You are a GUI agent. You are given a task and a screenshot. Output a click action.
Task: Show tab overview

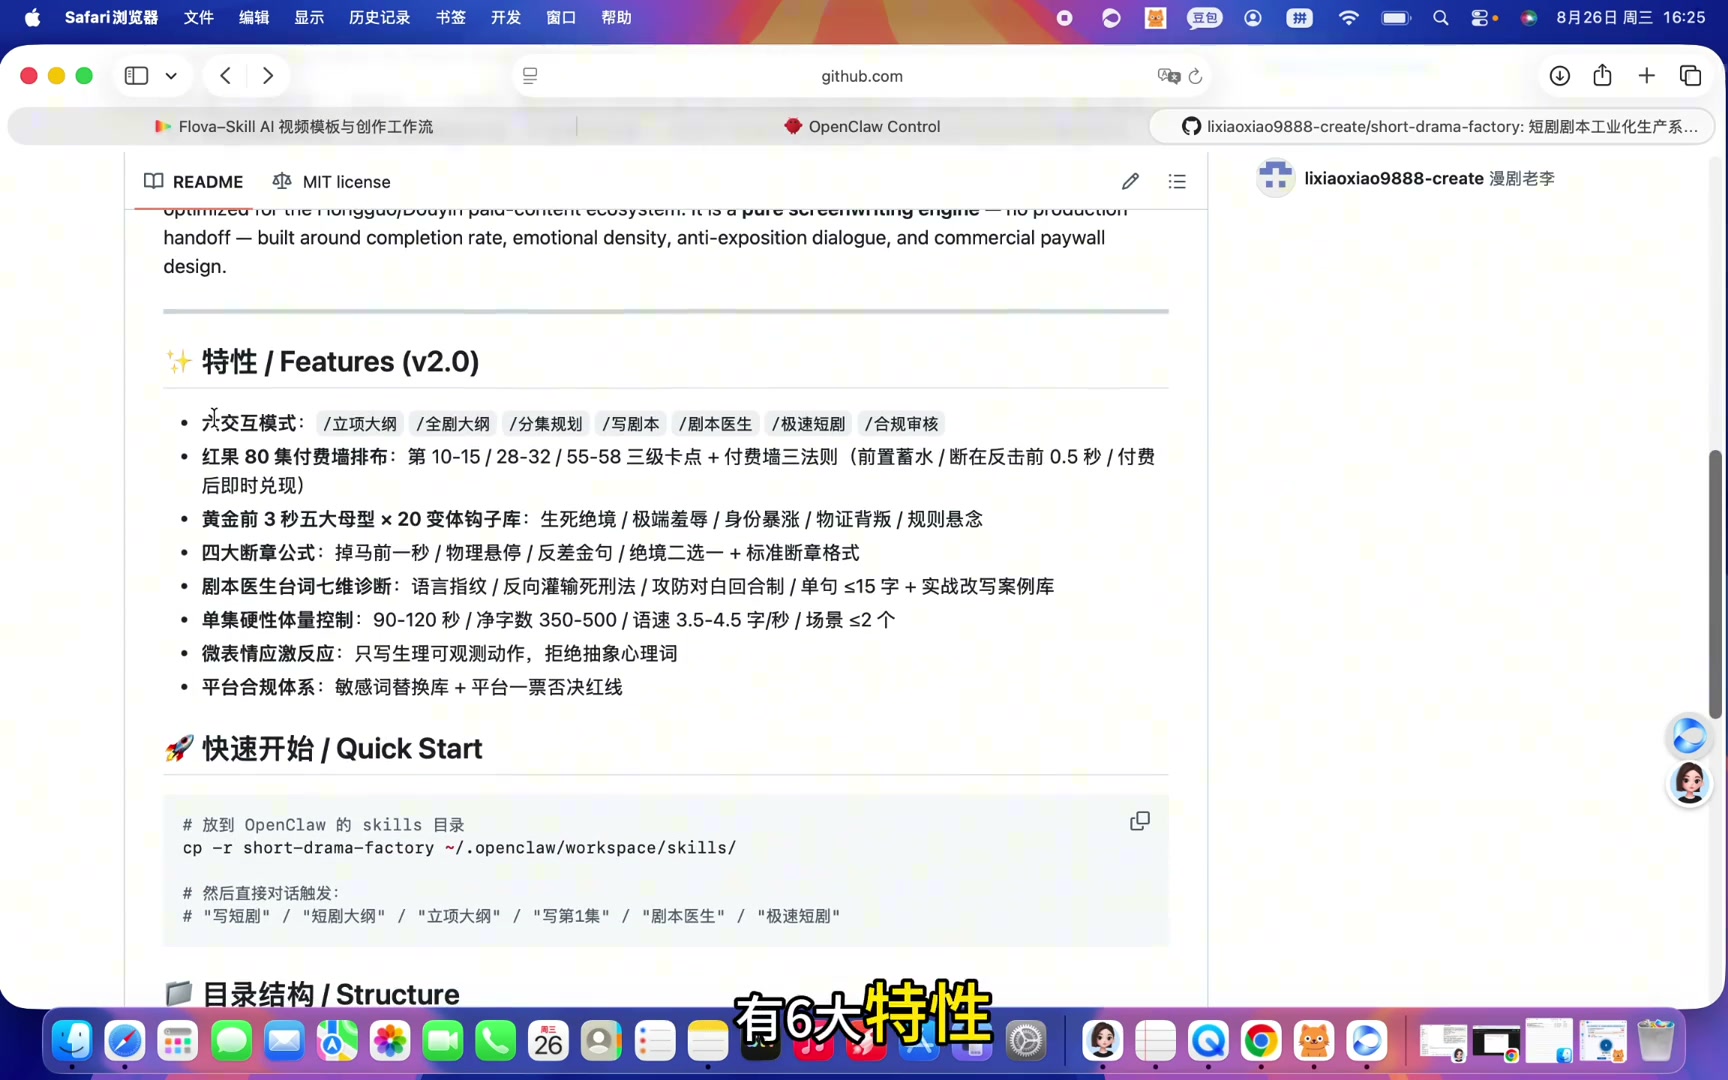tap(1691, 76)
